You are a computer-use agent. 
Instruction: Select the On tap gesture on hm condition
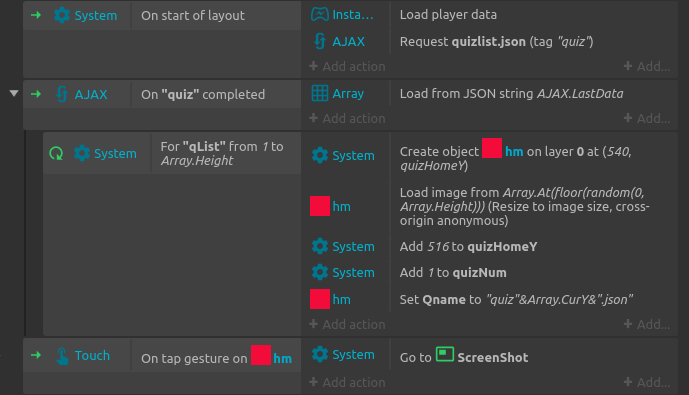click(x=216, y=355)
